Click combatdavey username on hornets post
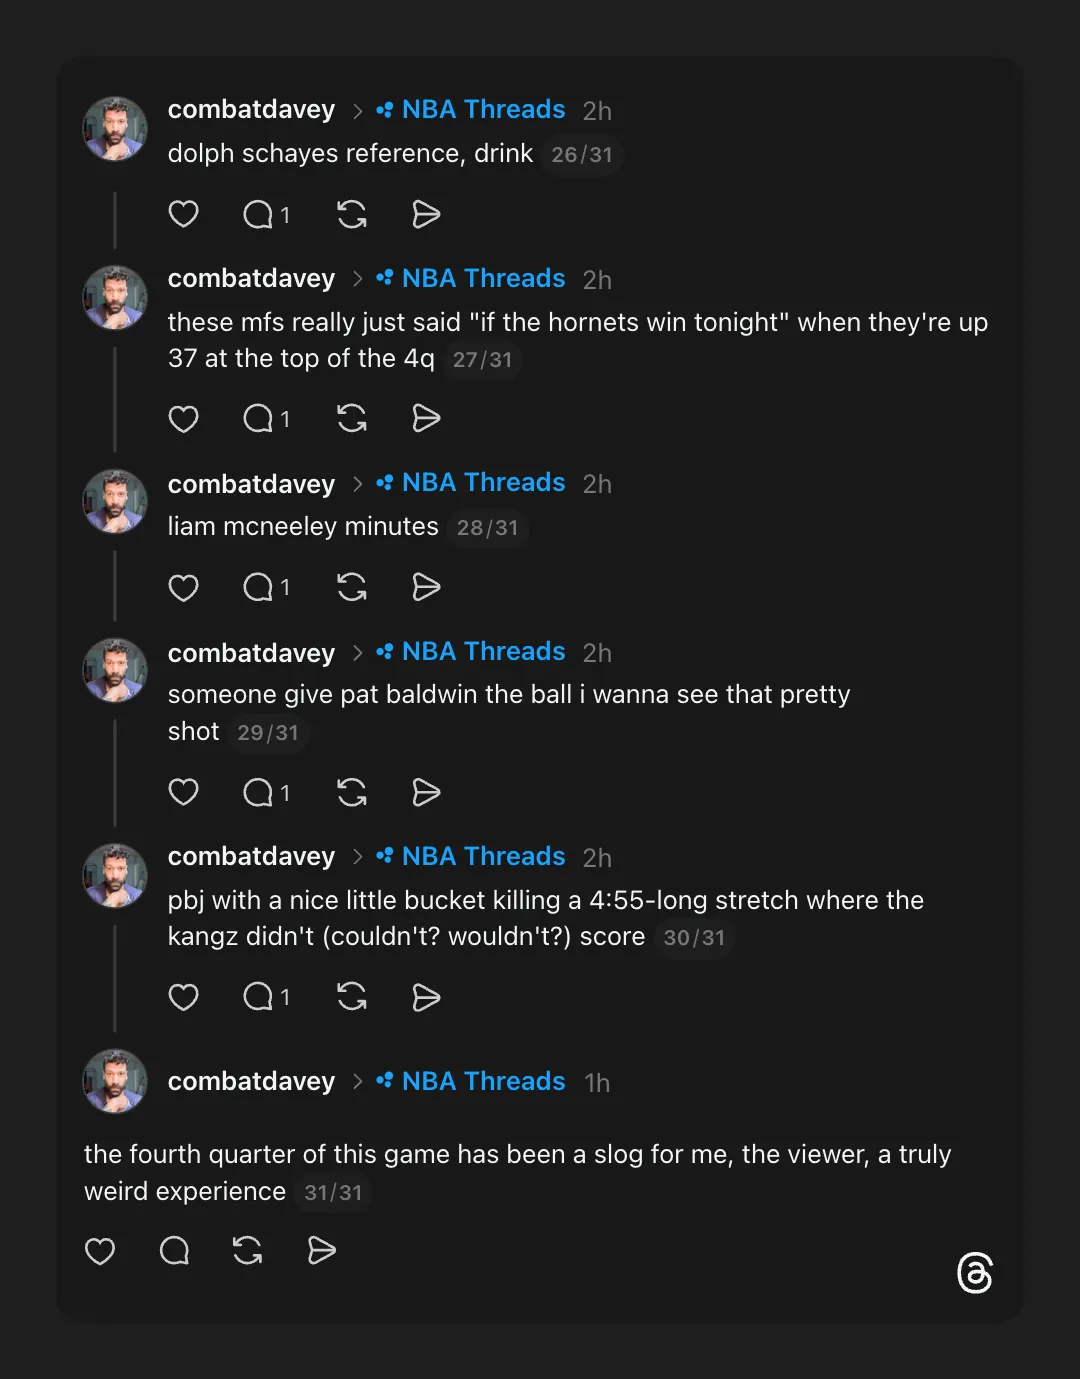This screenshot has height=1379, width=1080. click(x=251, y=278)
